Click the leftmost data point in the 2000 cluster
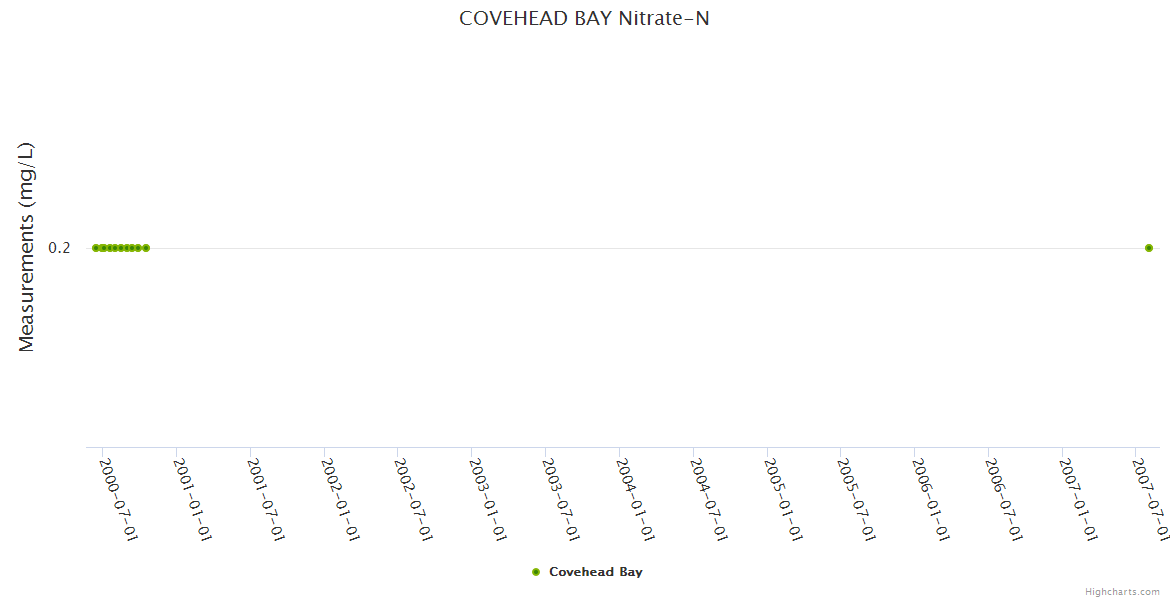This screenshot has height=600, width=1170. pos(95,248)
